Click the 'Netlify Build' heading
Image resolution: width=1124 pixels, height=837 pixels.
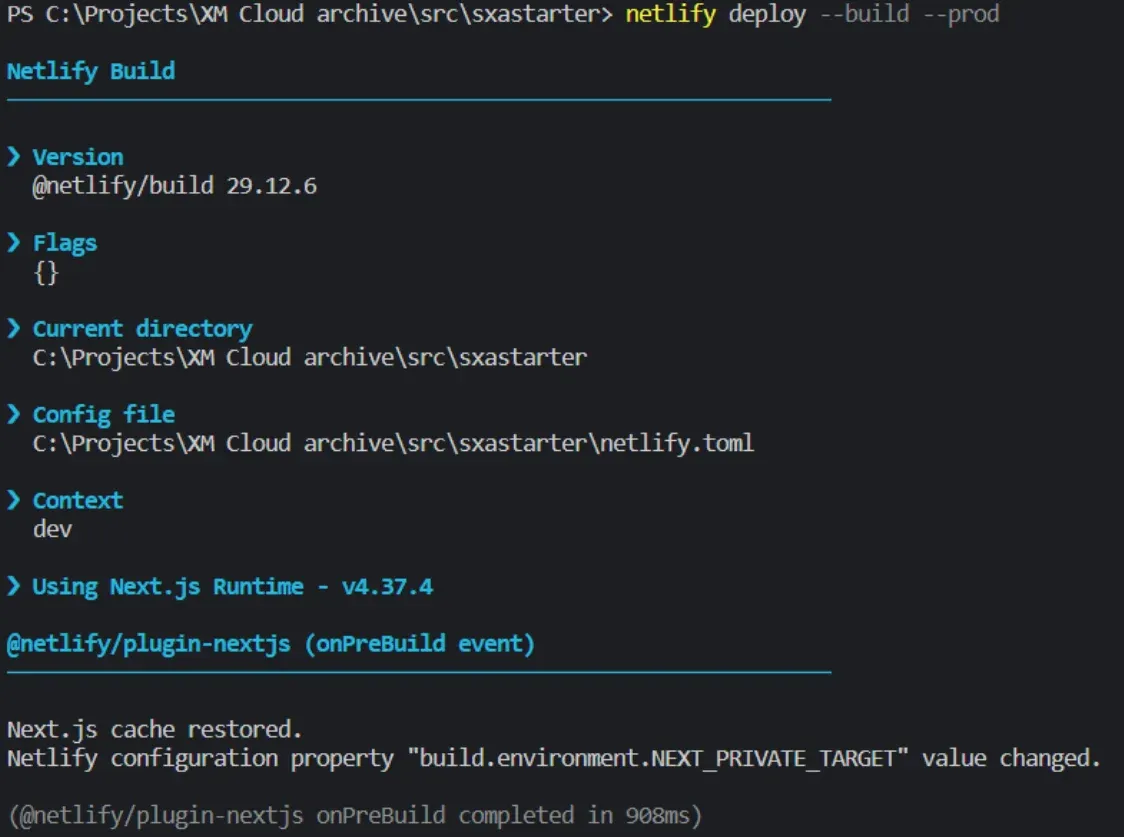(91, 71)
